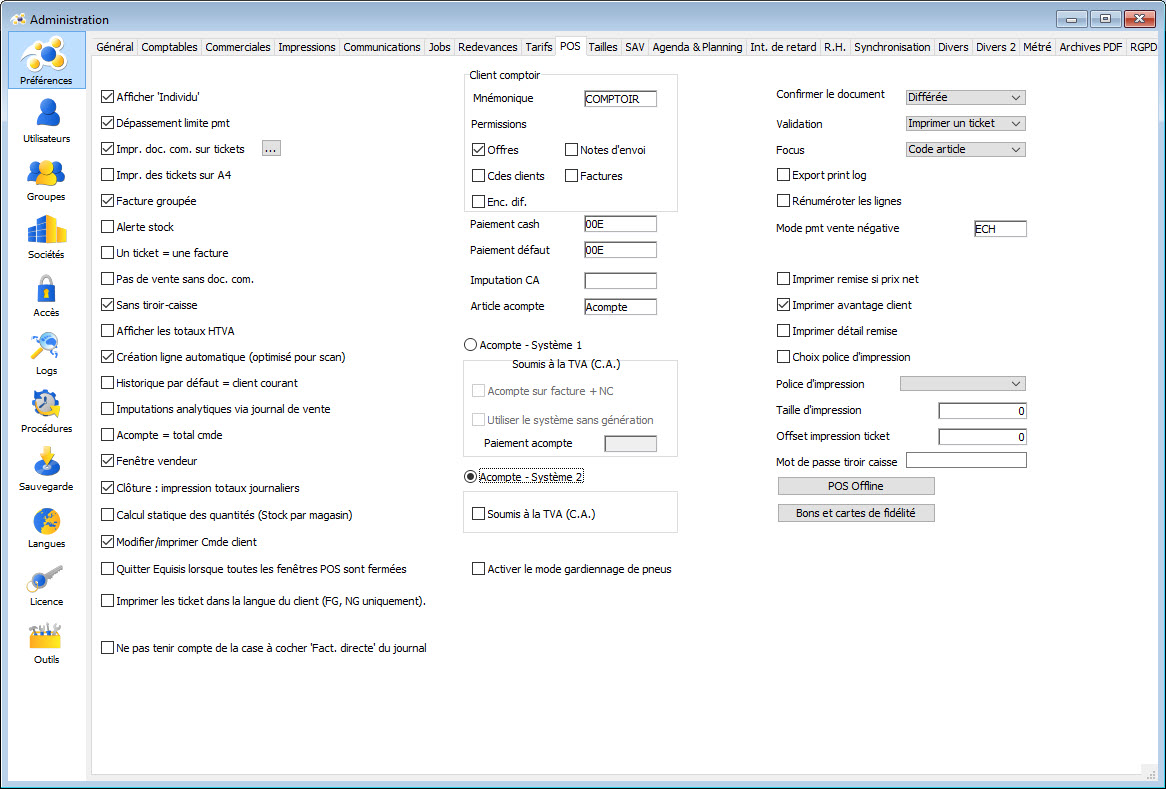The image size is (1166, 789).
Task: Click the Sauvegarde backup icon
Action: [47, 462]
